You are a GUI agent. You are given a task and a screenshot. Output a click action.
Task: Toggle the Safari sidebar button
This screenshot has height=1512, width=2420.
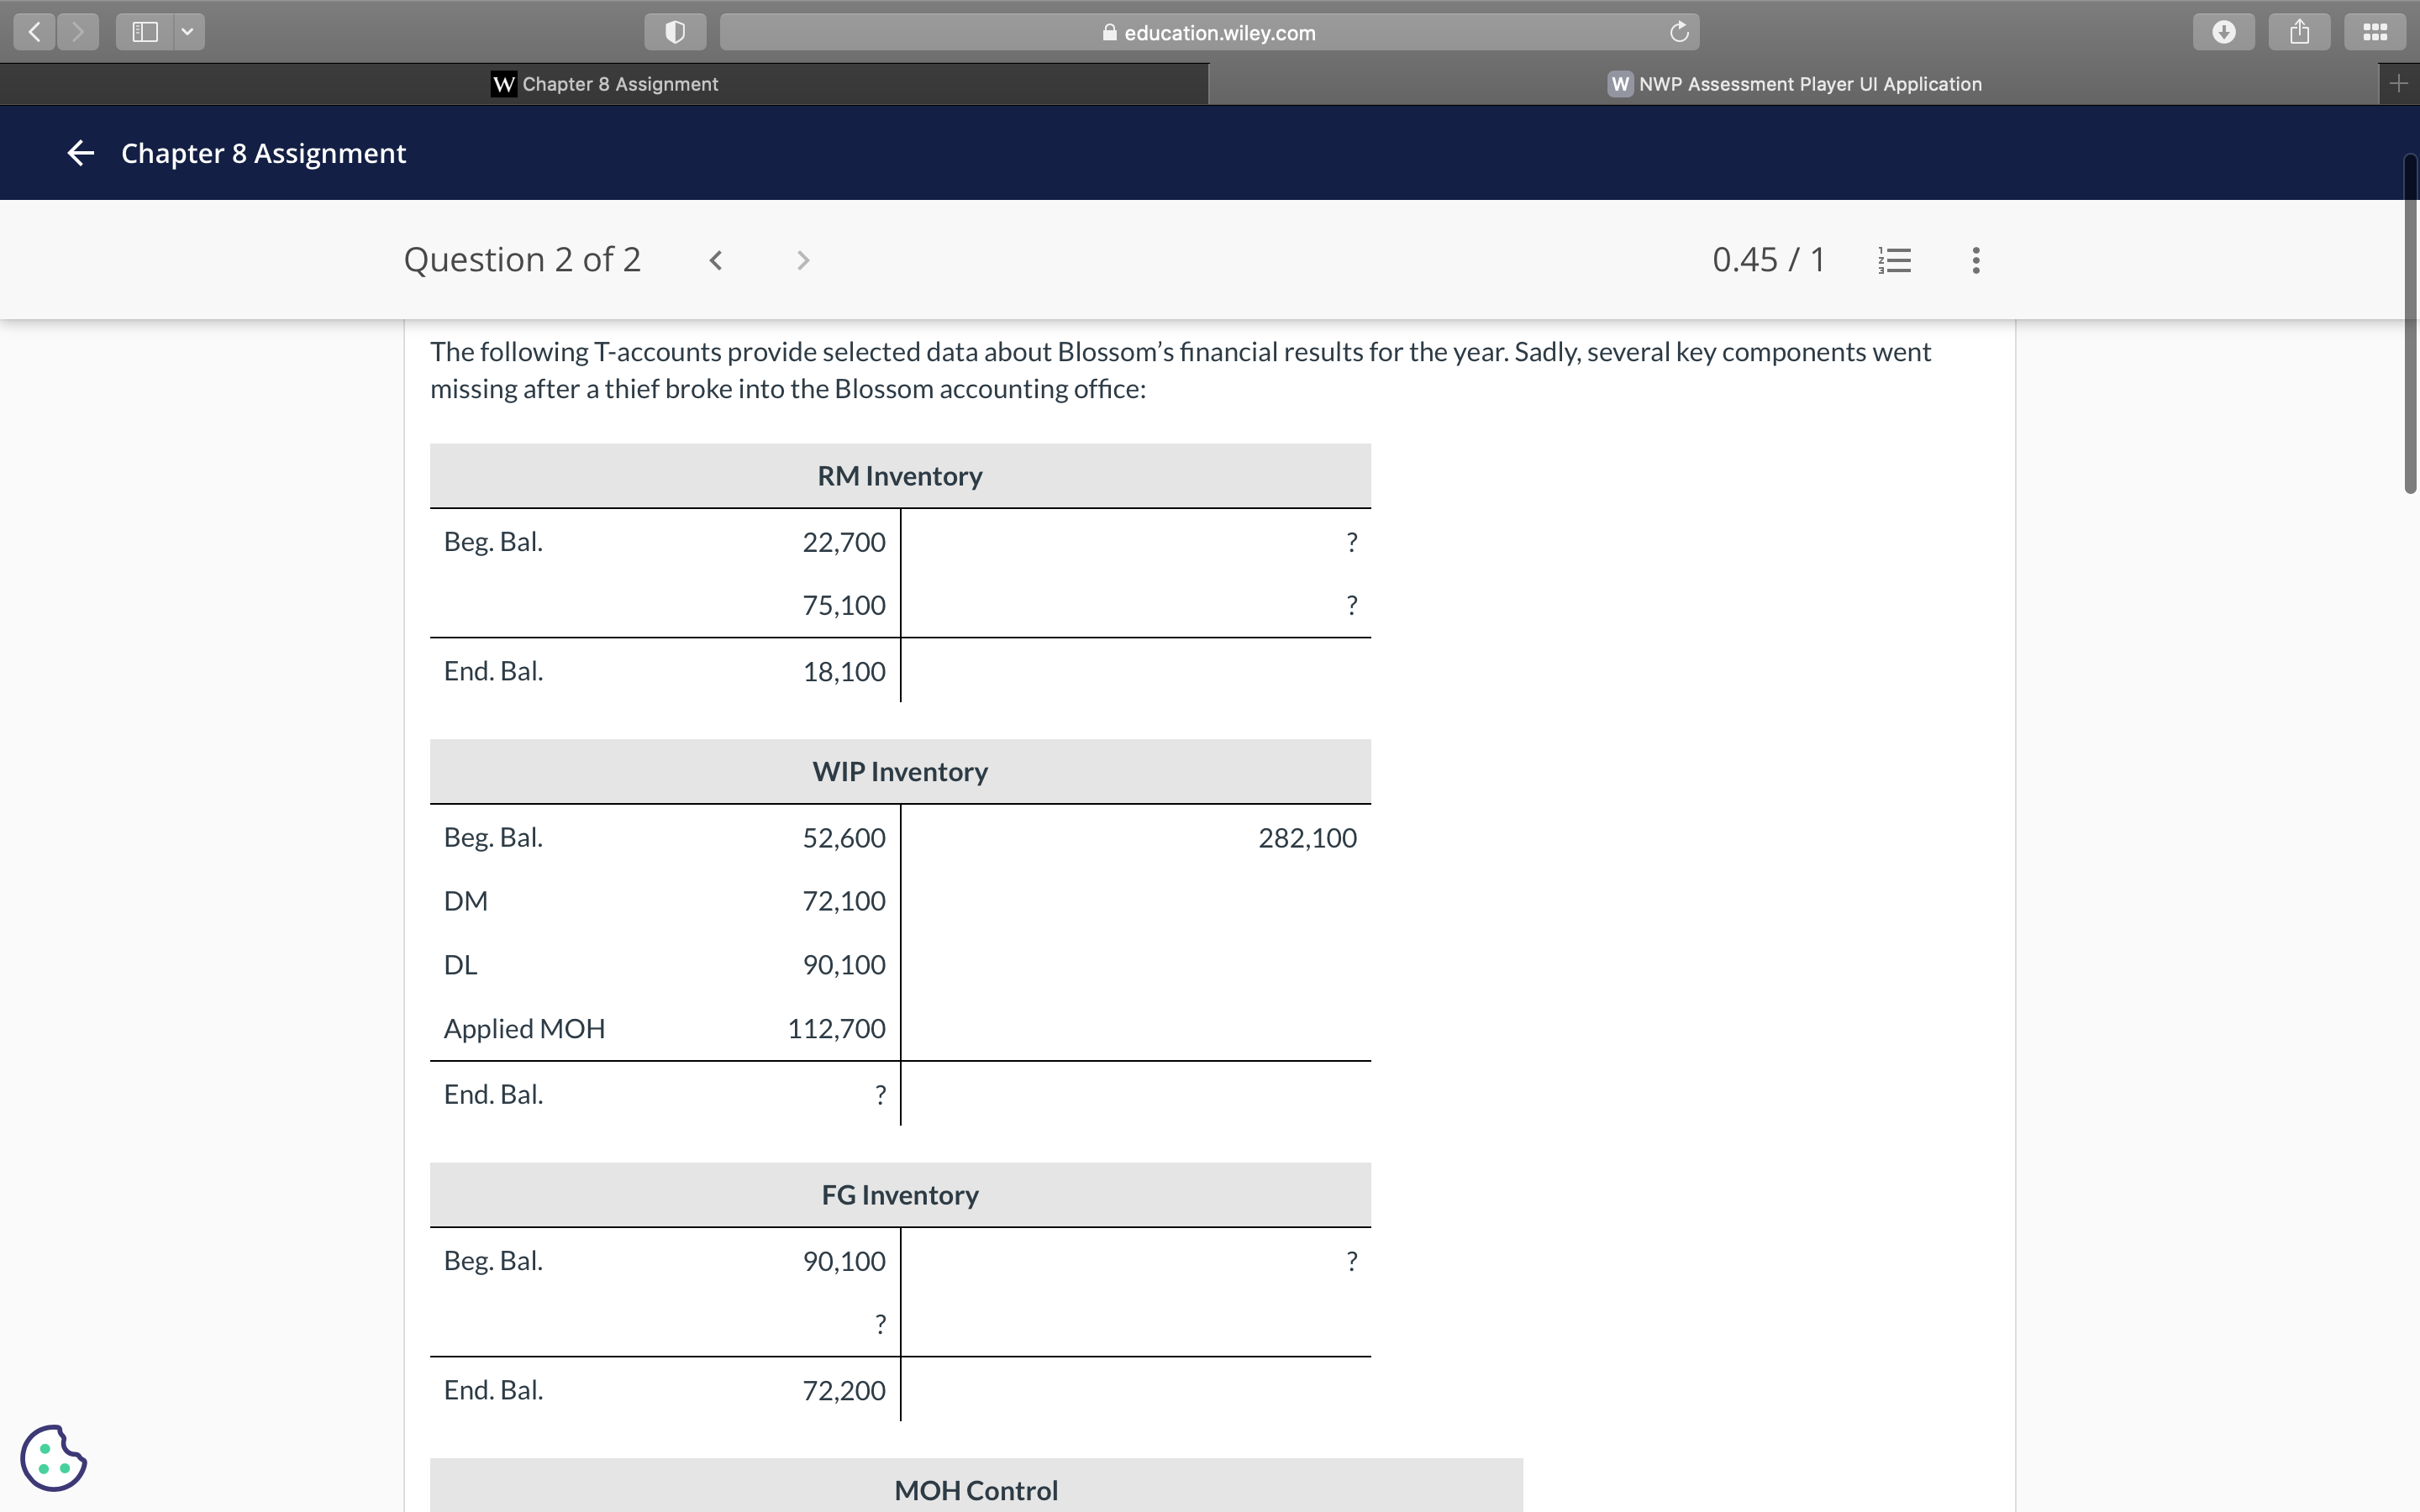click(x=145, y=32)
